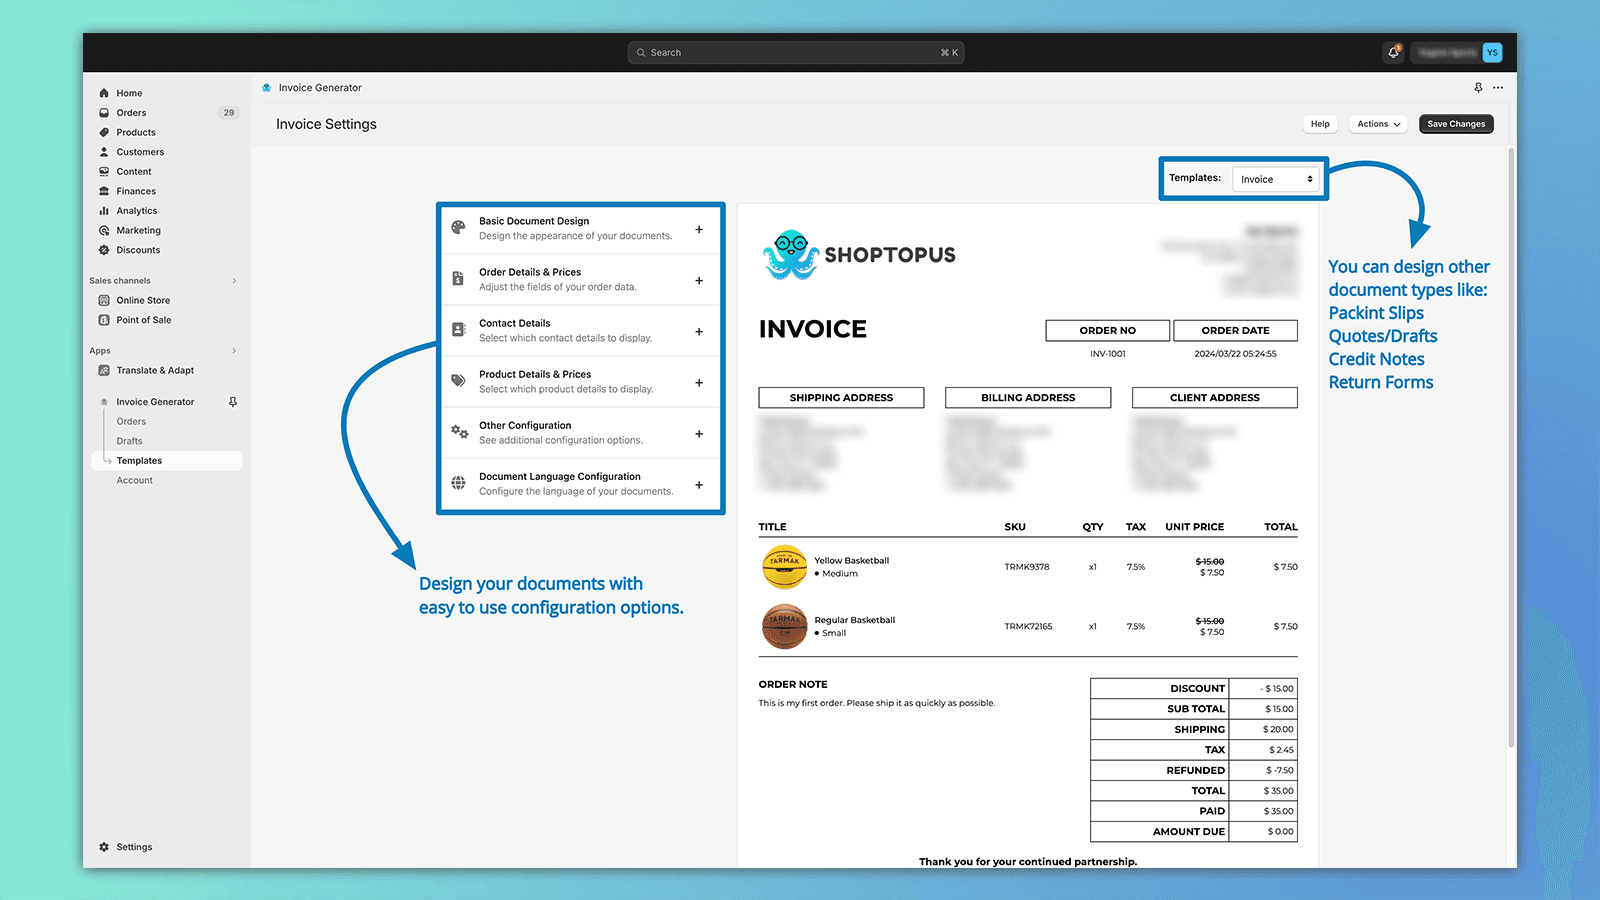Screen dimensions: 1600x900
Task: Click the Settings gear icon
Action: click(104, 847)
